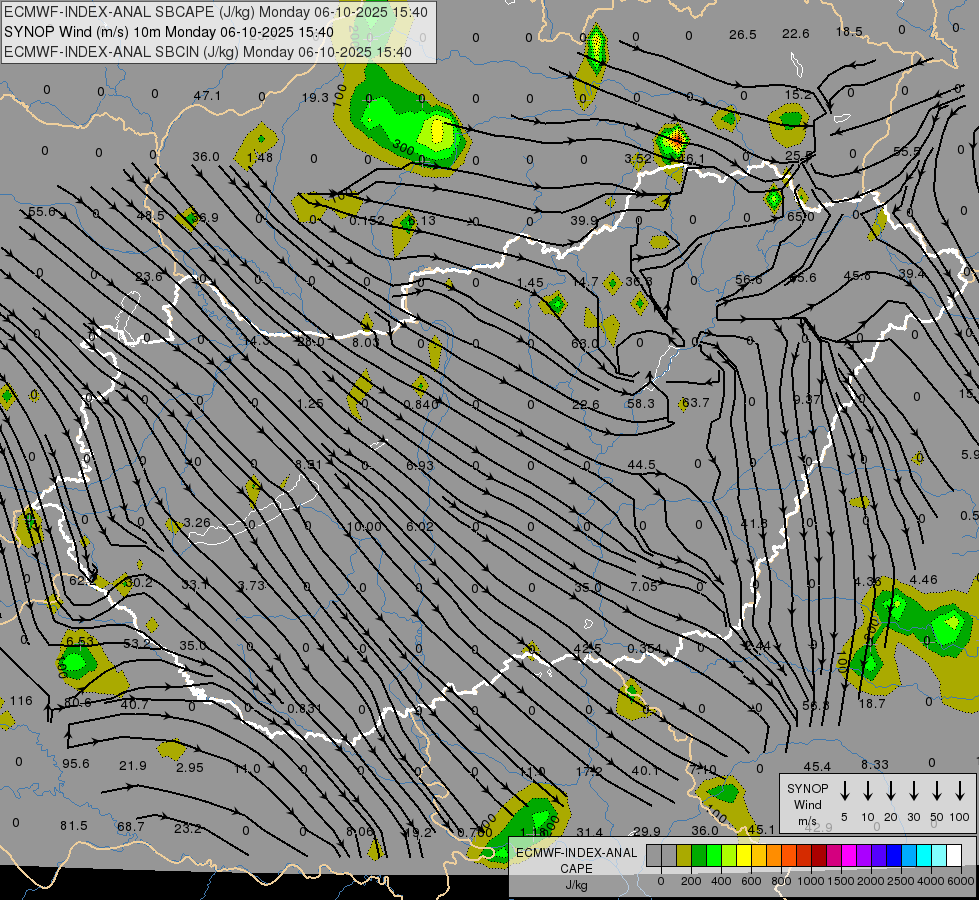979x900 pixels.
Task: Click the 81.5 value on the map
Action: point(74,826)
